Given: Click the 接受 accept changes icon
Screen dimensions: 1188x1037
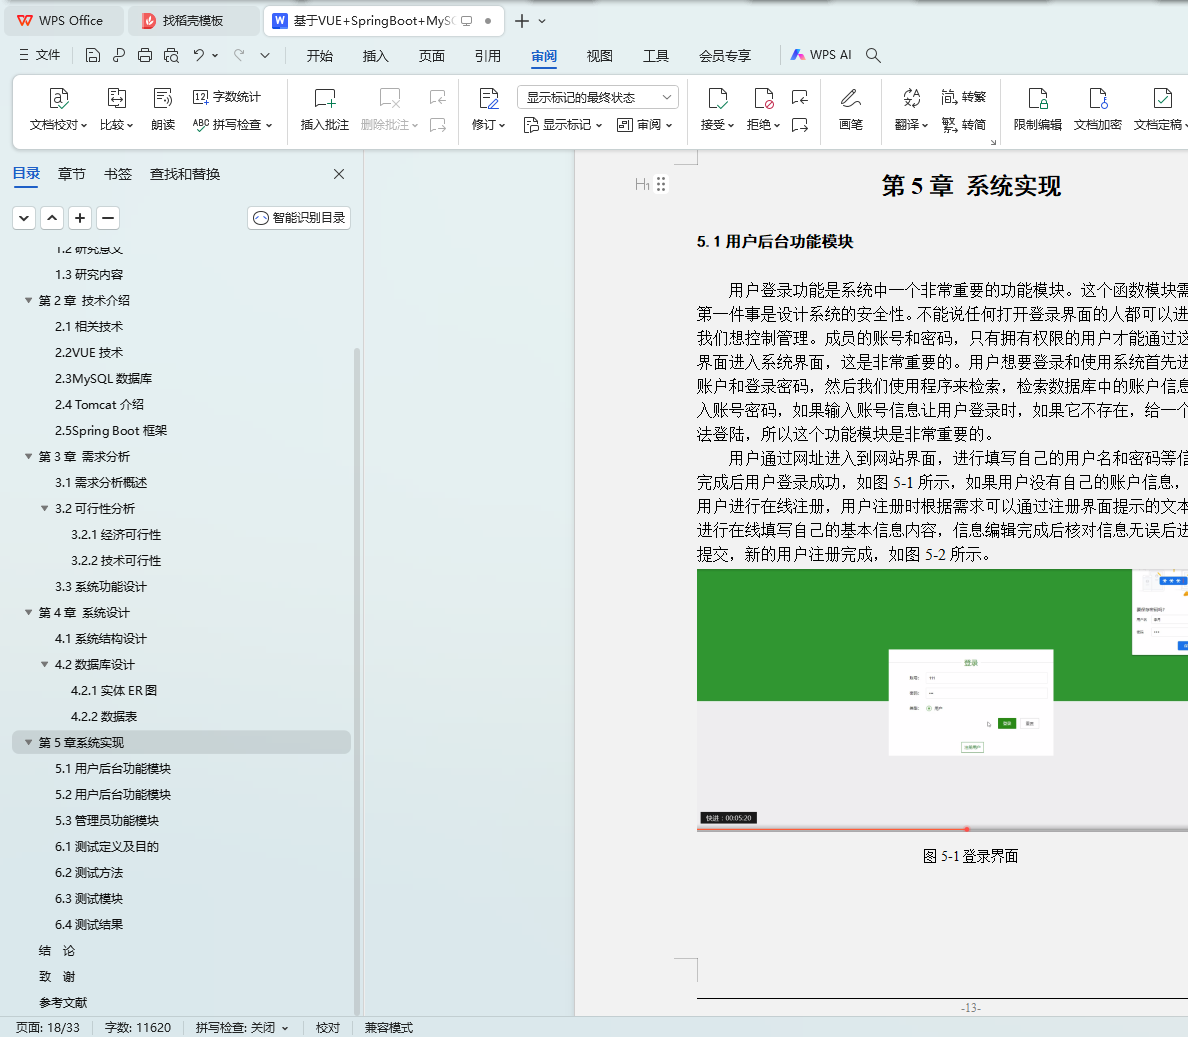Looking at the screenshot, I should coord(717,99).
